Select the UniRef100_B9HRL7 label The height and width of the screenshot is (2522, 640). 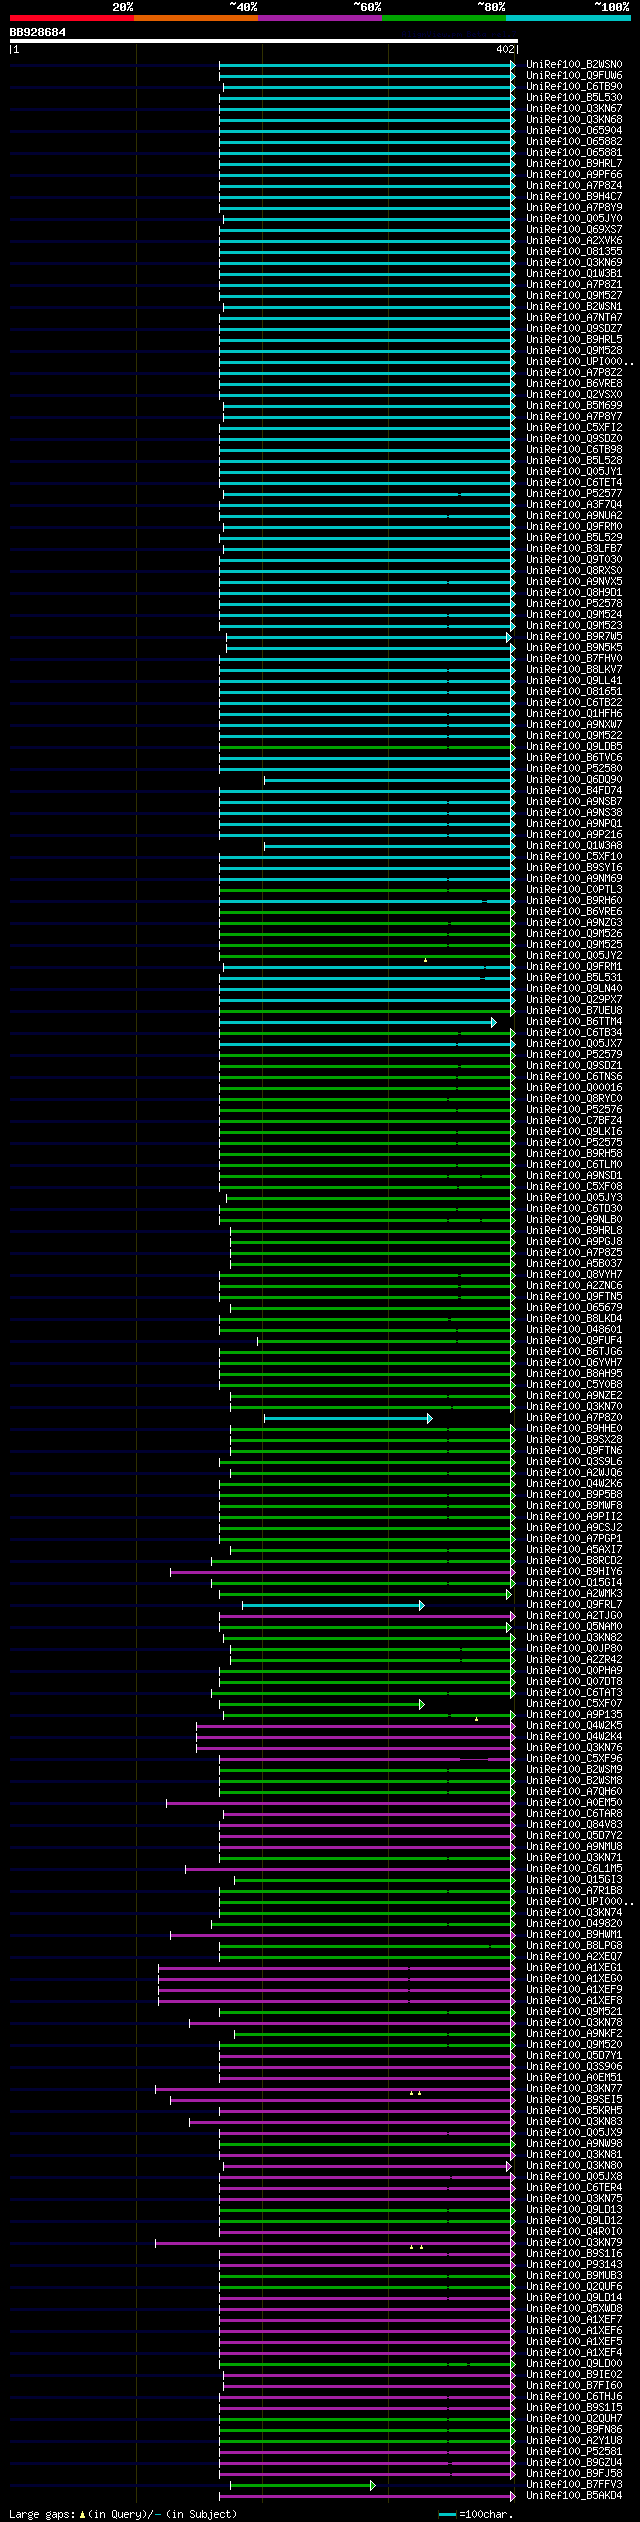click(x=574, y=164)
